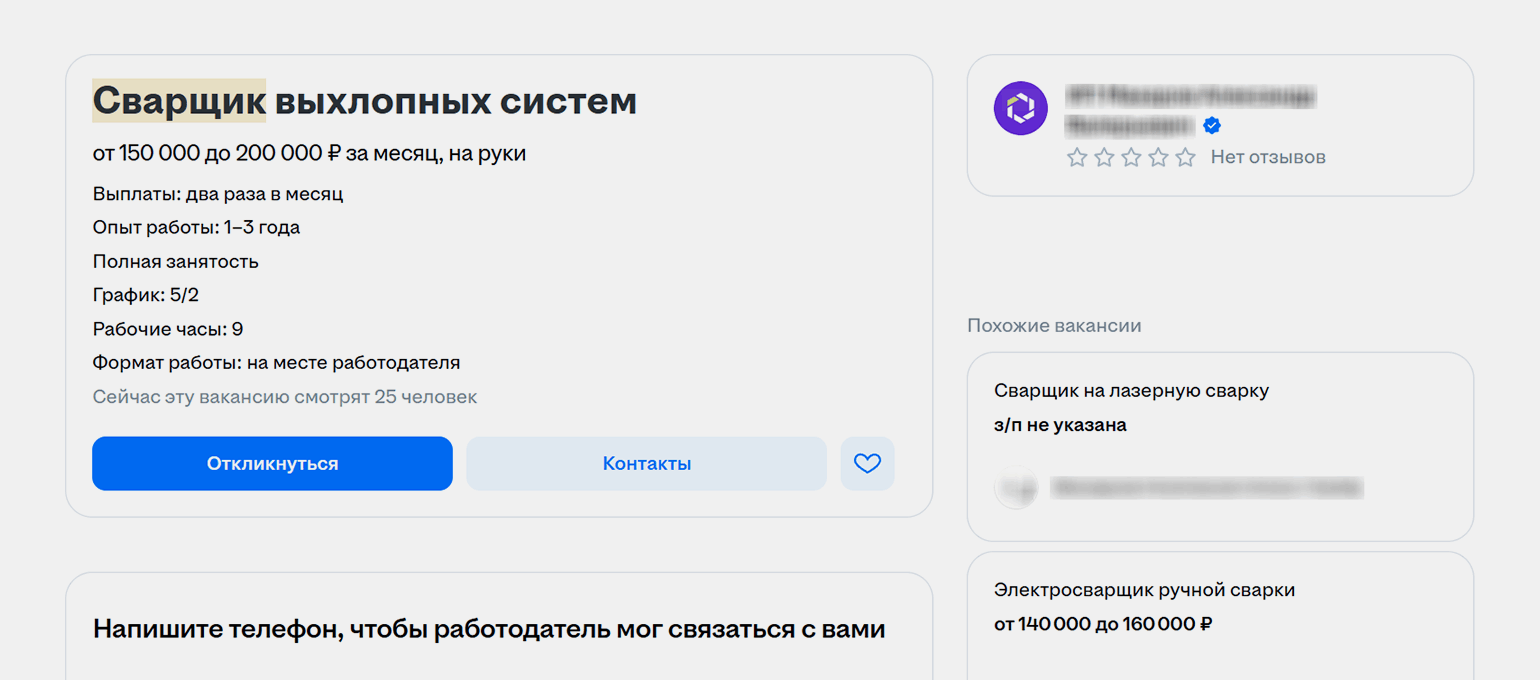
Task: Select the first rating star
Action: point(1077,157)
